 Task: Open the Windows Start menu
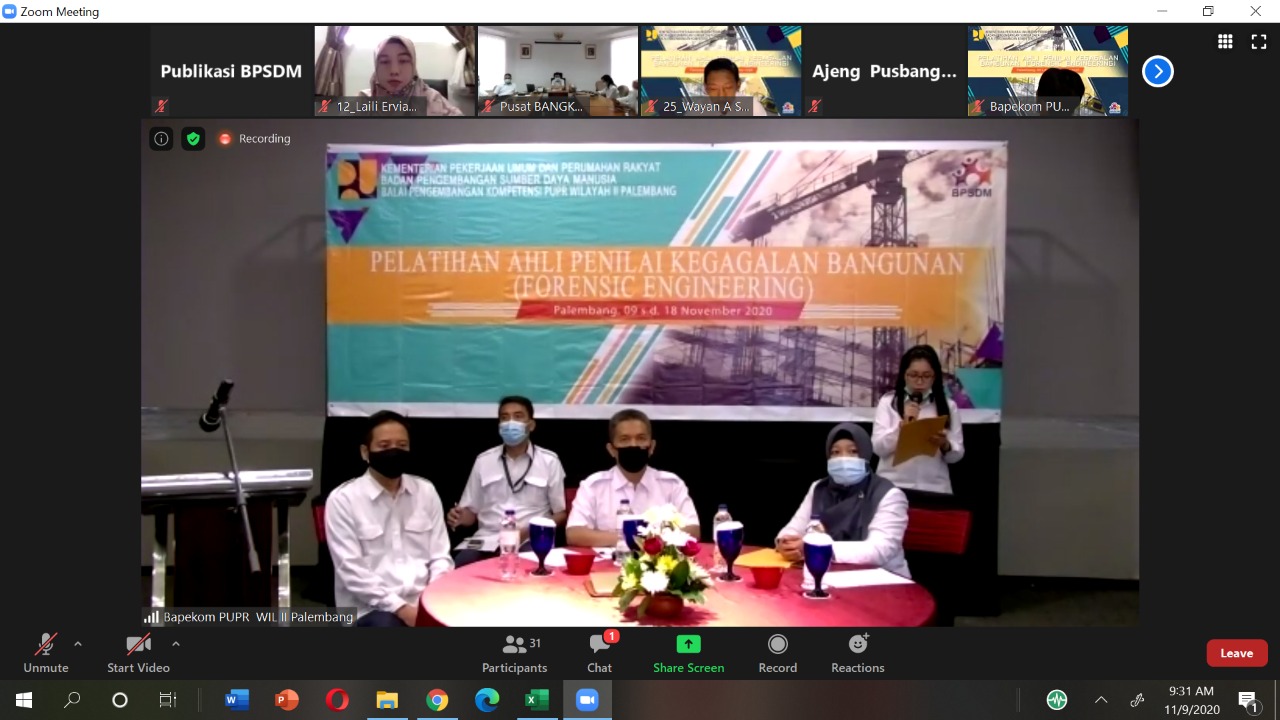click(x=24, y=700)
